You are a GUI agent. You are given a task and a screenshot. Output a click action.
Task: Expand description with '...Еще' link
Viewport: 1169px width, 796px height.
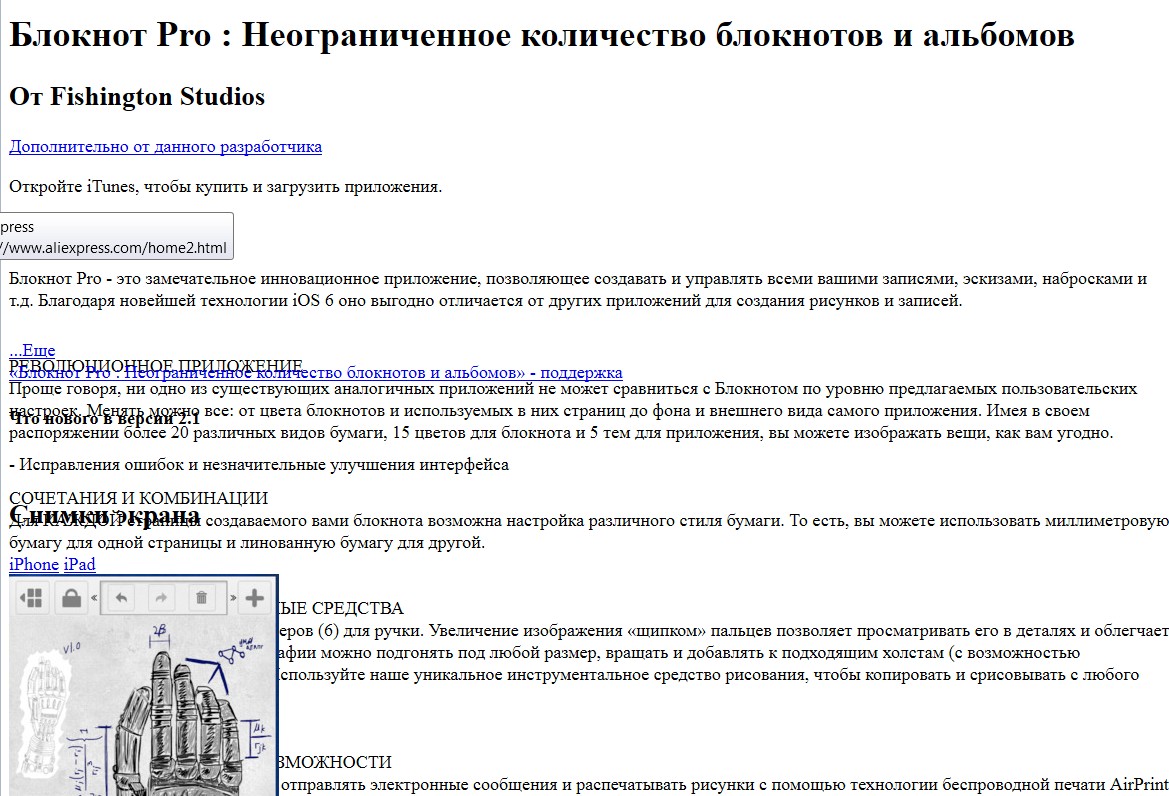point(32,350)
